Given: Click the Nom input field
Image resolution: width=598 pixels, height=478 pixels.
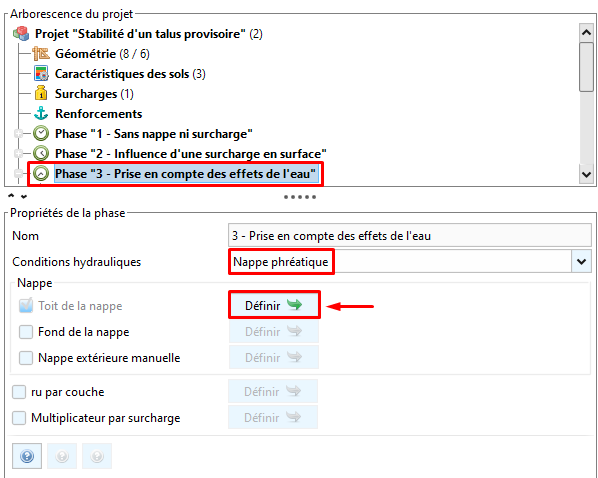Looking at the screenshot, I should [x=410, y=236].
